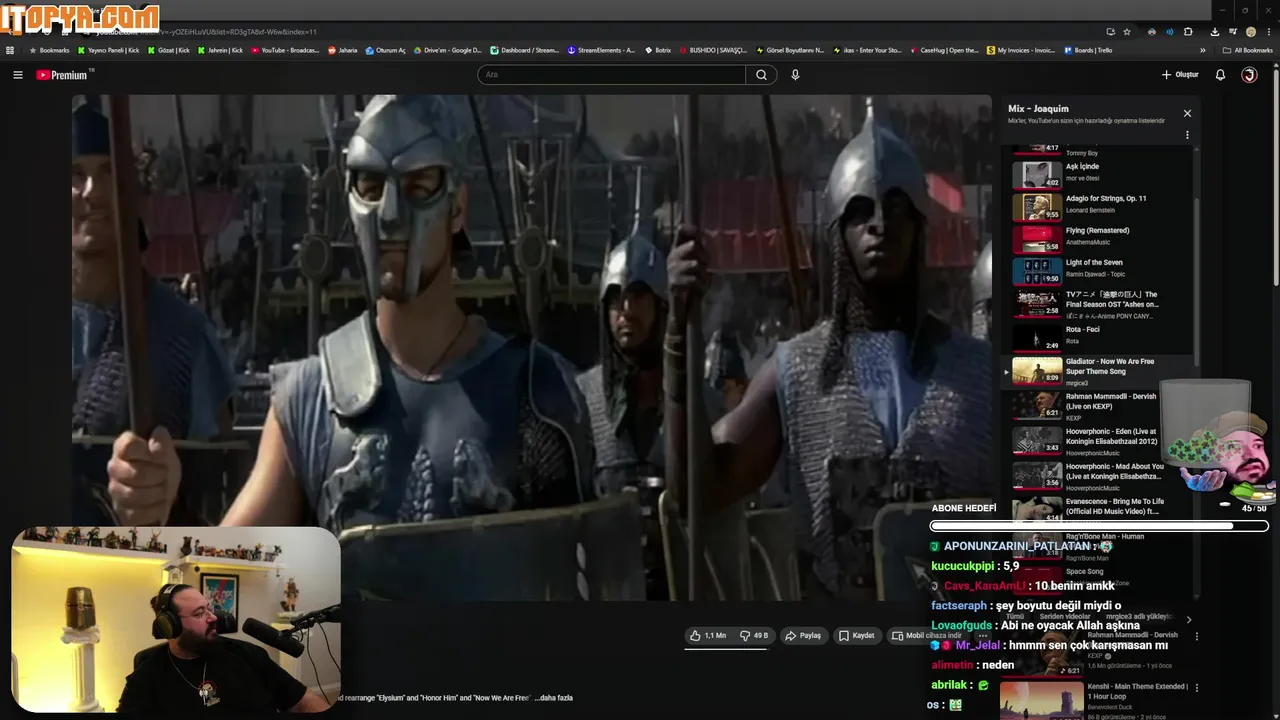1280x720 pixels.
Task: Open options for Rahman Mammadli recommended video
Action: click(1196, 636)
